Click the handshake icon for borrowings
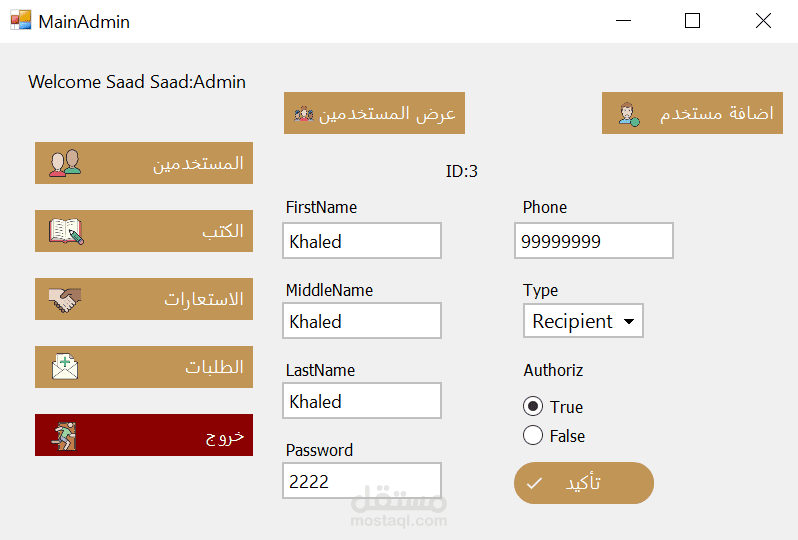 (65, 299)
